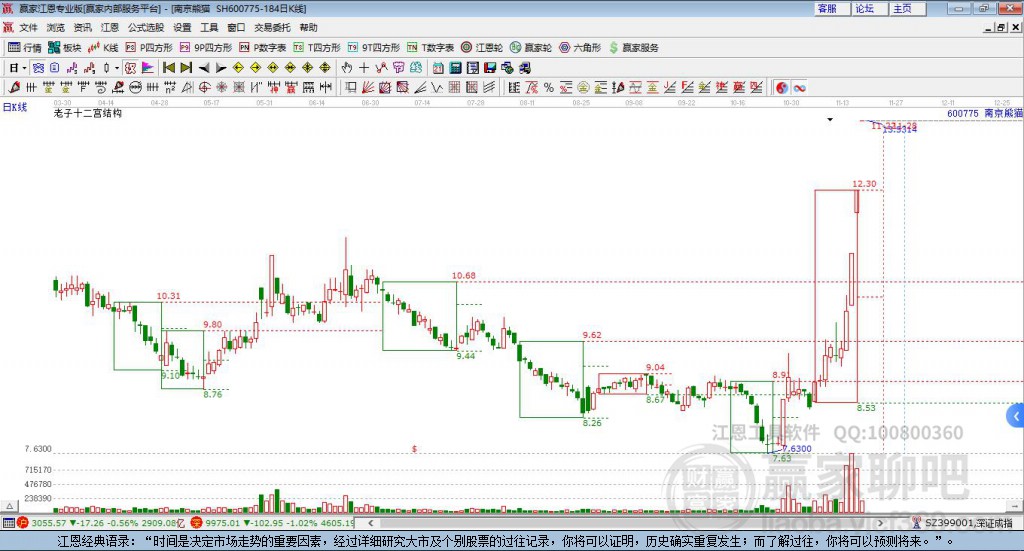1024x551 pixels.
Task: Open the small black chart dropdown arrow
Action: pos(830,119)
